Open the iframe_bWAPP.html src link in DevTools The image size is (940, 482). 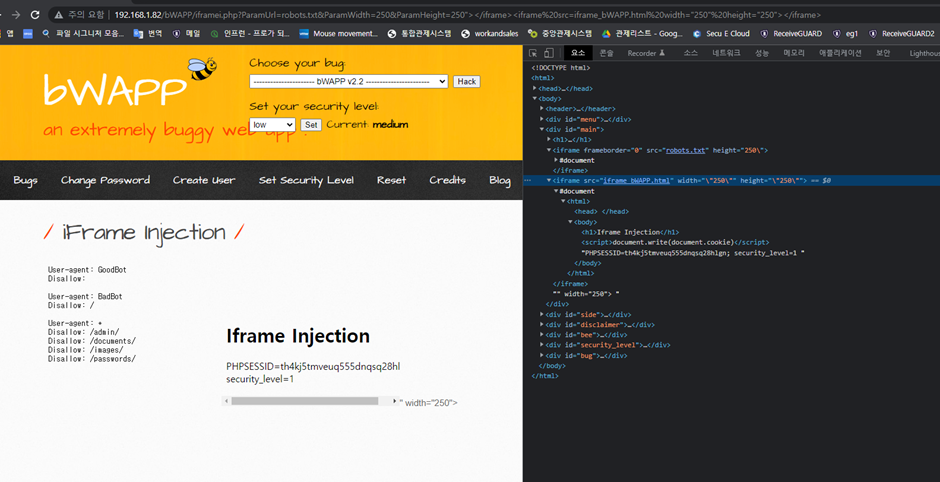point(637,180)
